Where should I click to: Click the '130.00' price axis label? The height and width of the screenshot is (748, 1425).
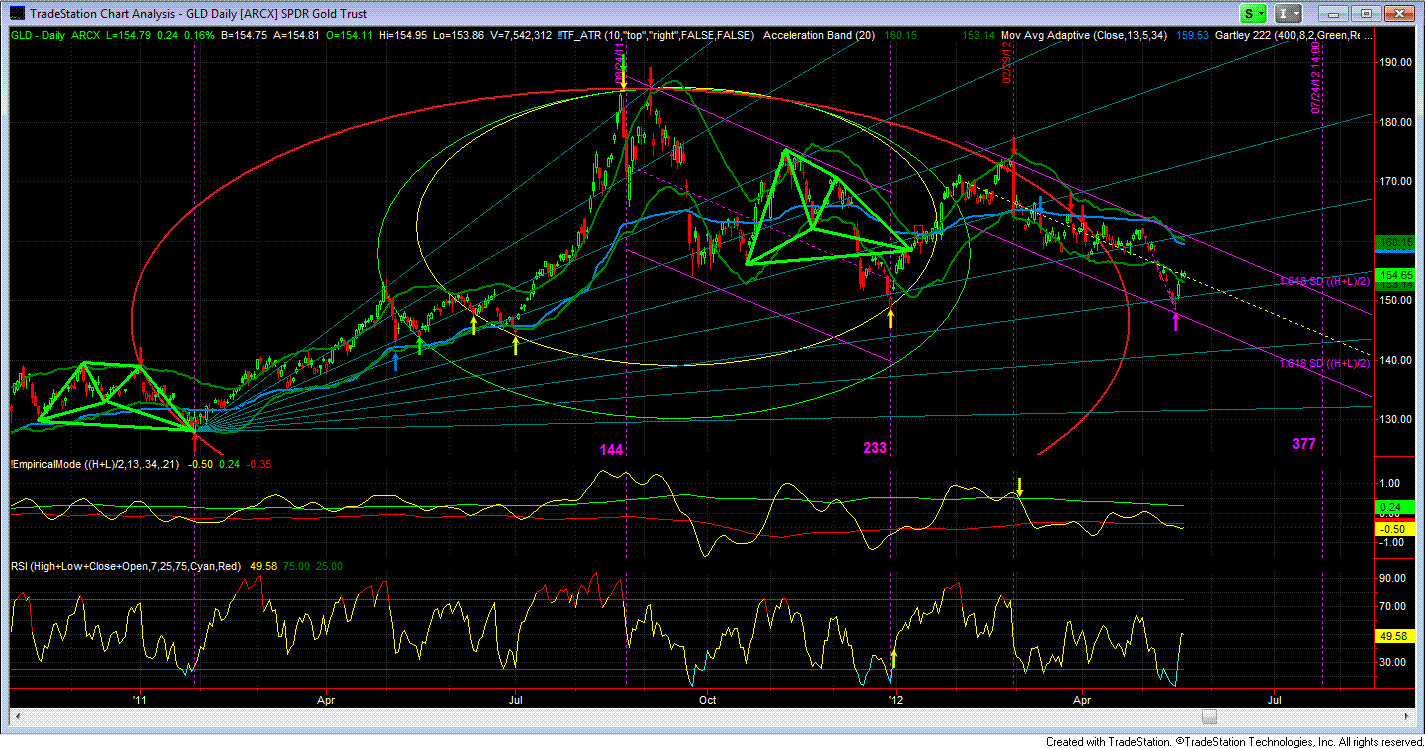coord(1395,420)
